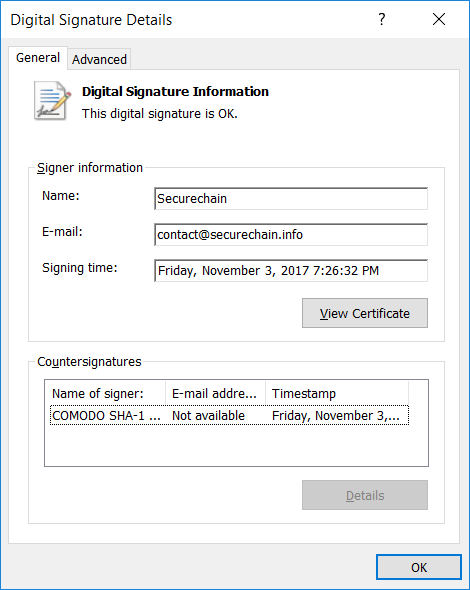Close the Digital Signature Details dialog
The image size is (470, 590).
[x=439, y=19]
